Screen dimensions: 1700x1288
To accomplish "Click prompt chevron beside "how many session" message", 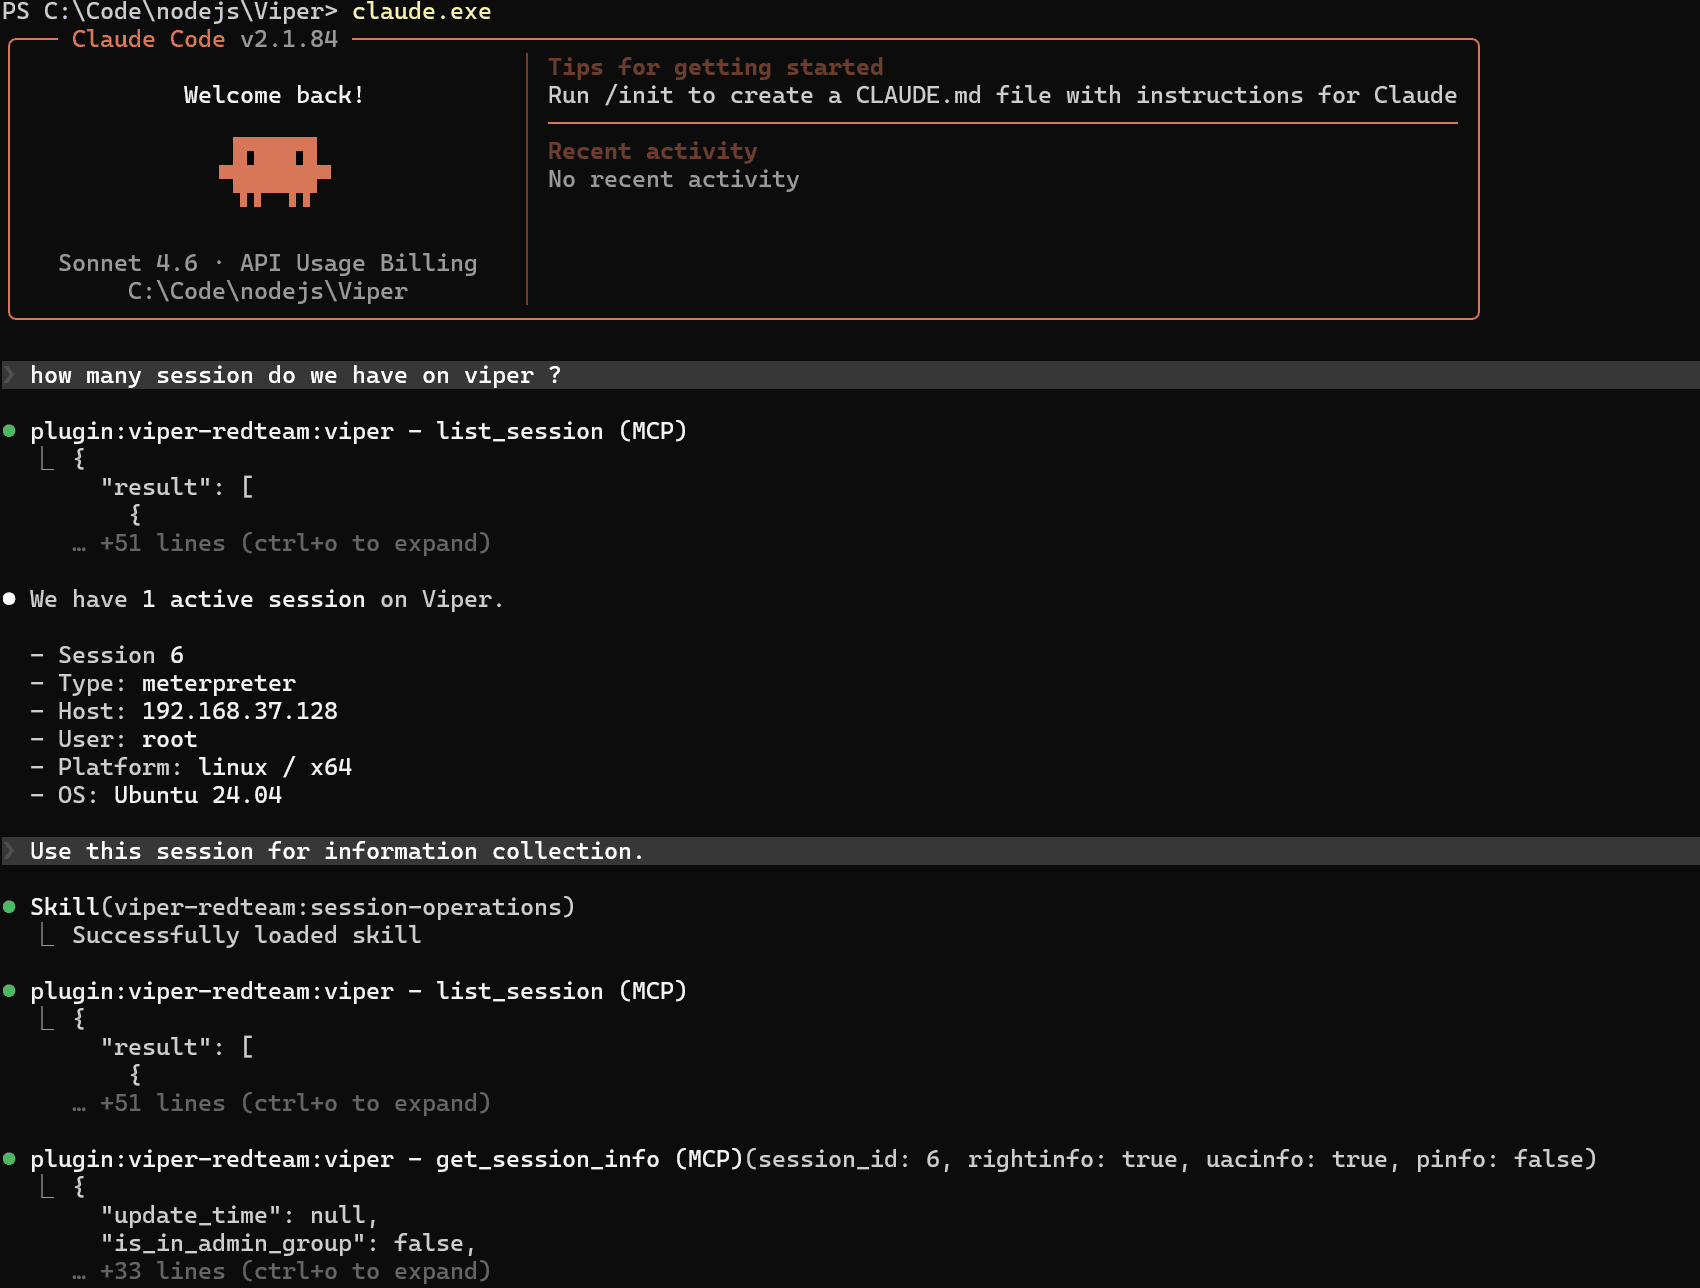I will 10,375.
